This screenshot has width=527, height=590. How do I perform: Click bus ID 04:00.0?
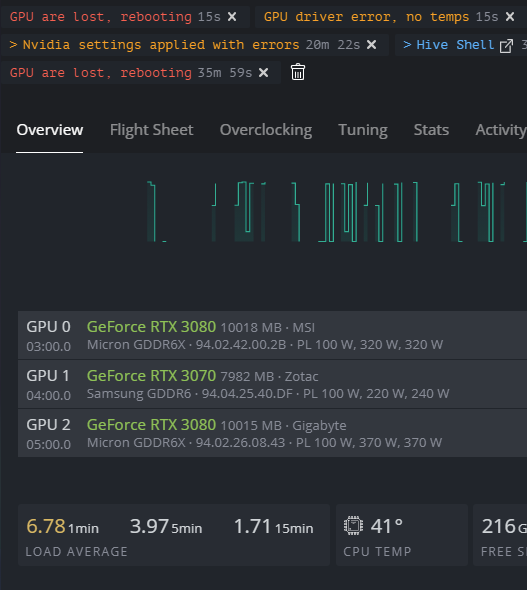click(49, 395)
